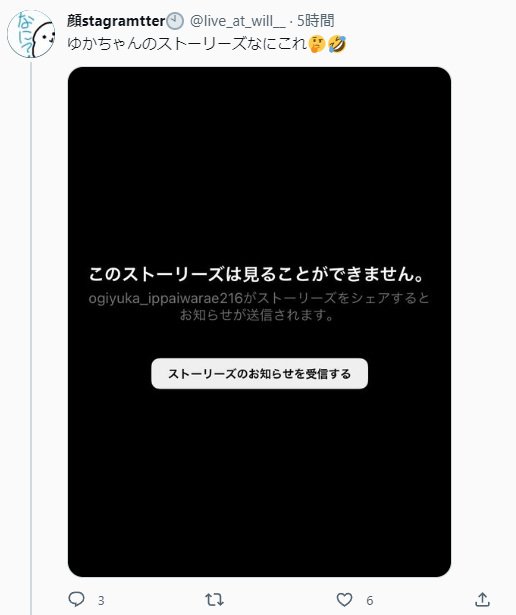Click the お知らせが送信されます text line
The image size is (516, 615).
pyautogui.click(x=256, y=315)
